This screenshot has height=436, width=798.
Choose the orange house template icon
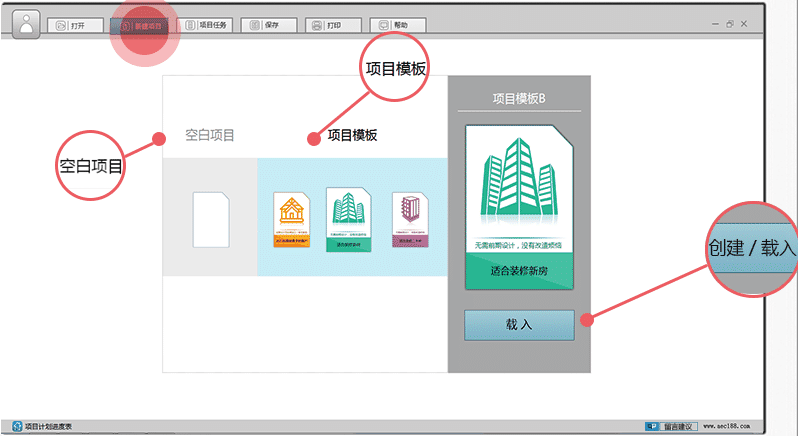coord(292,218)
